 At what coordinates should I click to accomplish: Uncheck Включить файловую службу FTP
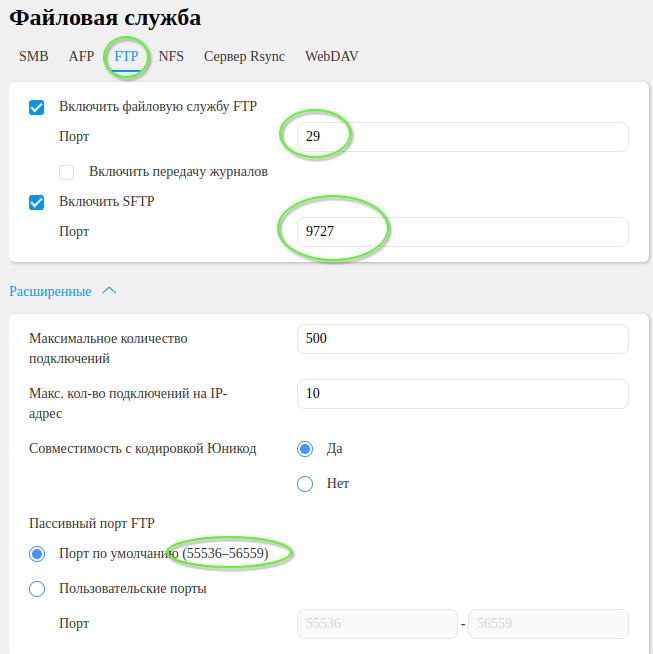37,107
